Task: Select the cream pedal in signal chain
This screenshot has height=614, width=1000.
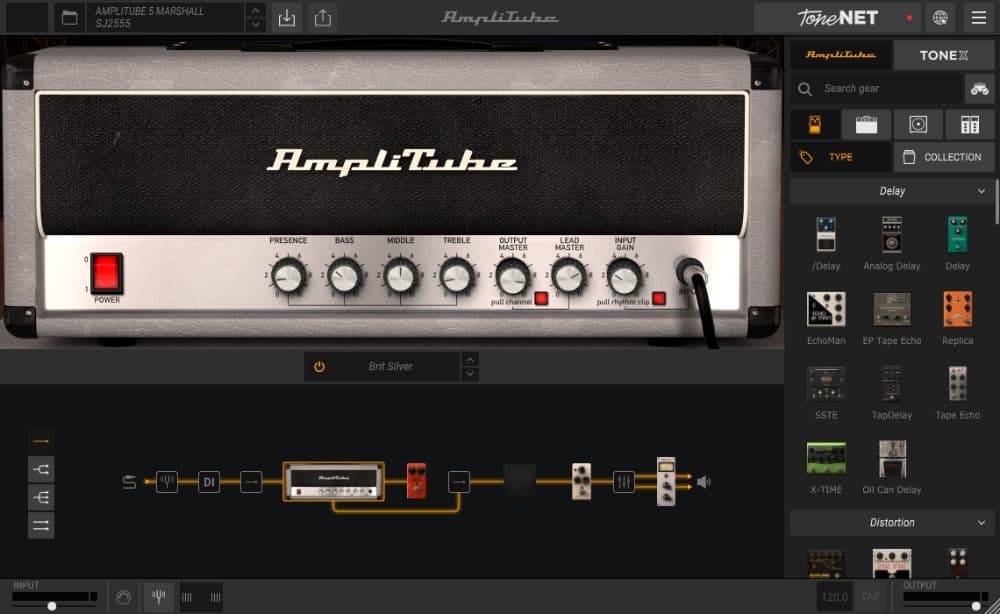Action: click(581, 481)
